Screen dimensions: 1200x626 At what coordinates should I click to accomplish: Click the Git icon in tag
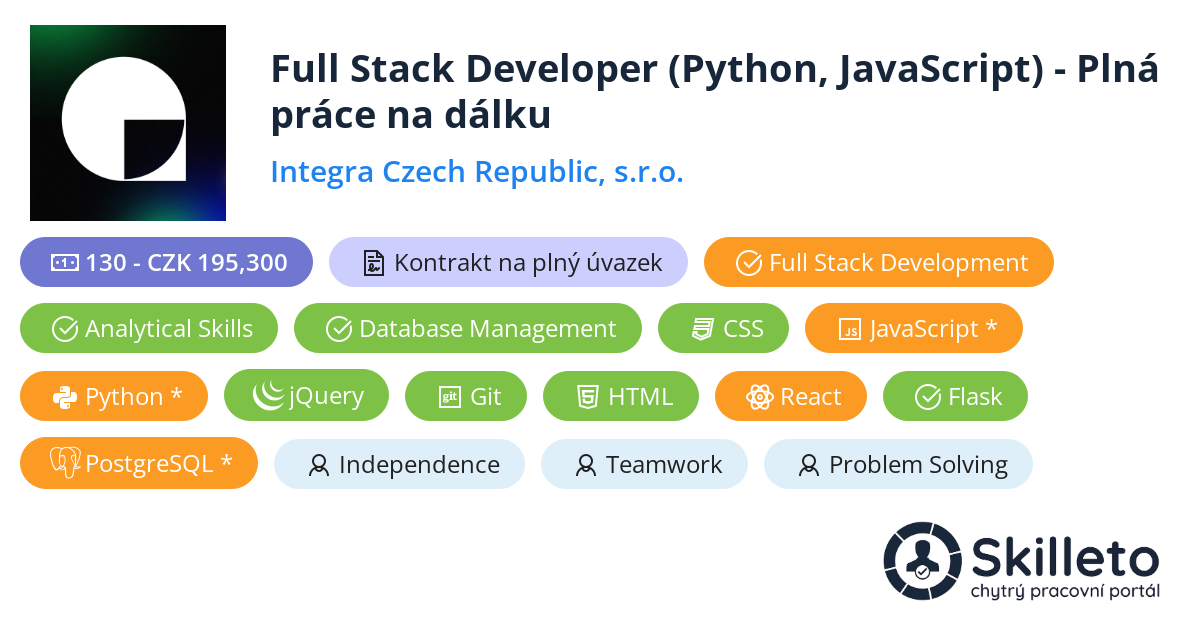449,397
